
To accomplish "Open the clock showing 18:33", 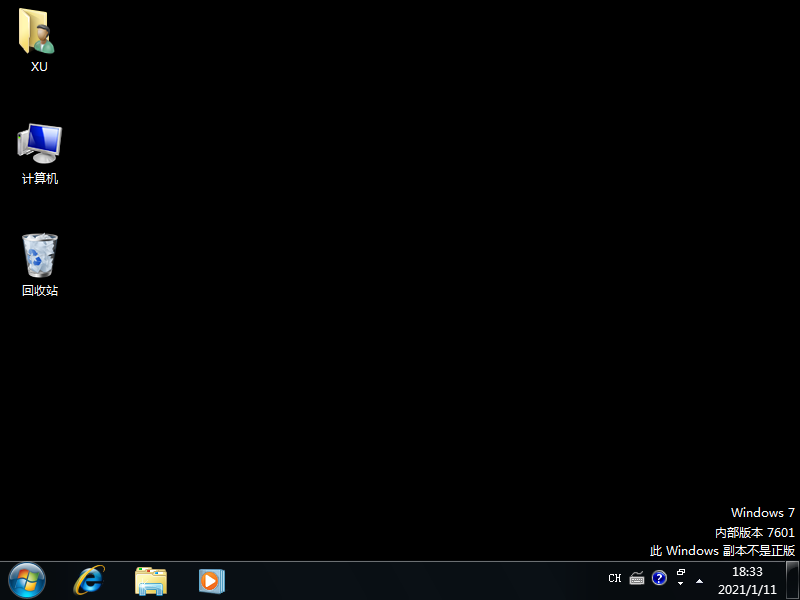I will (747, 580).
